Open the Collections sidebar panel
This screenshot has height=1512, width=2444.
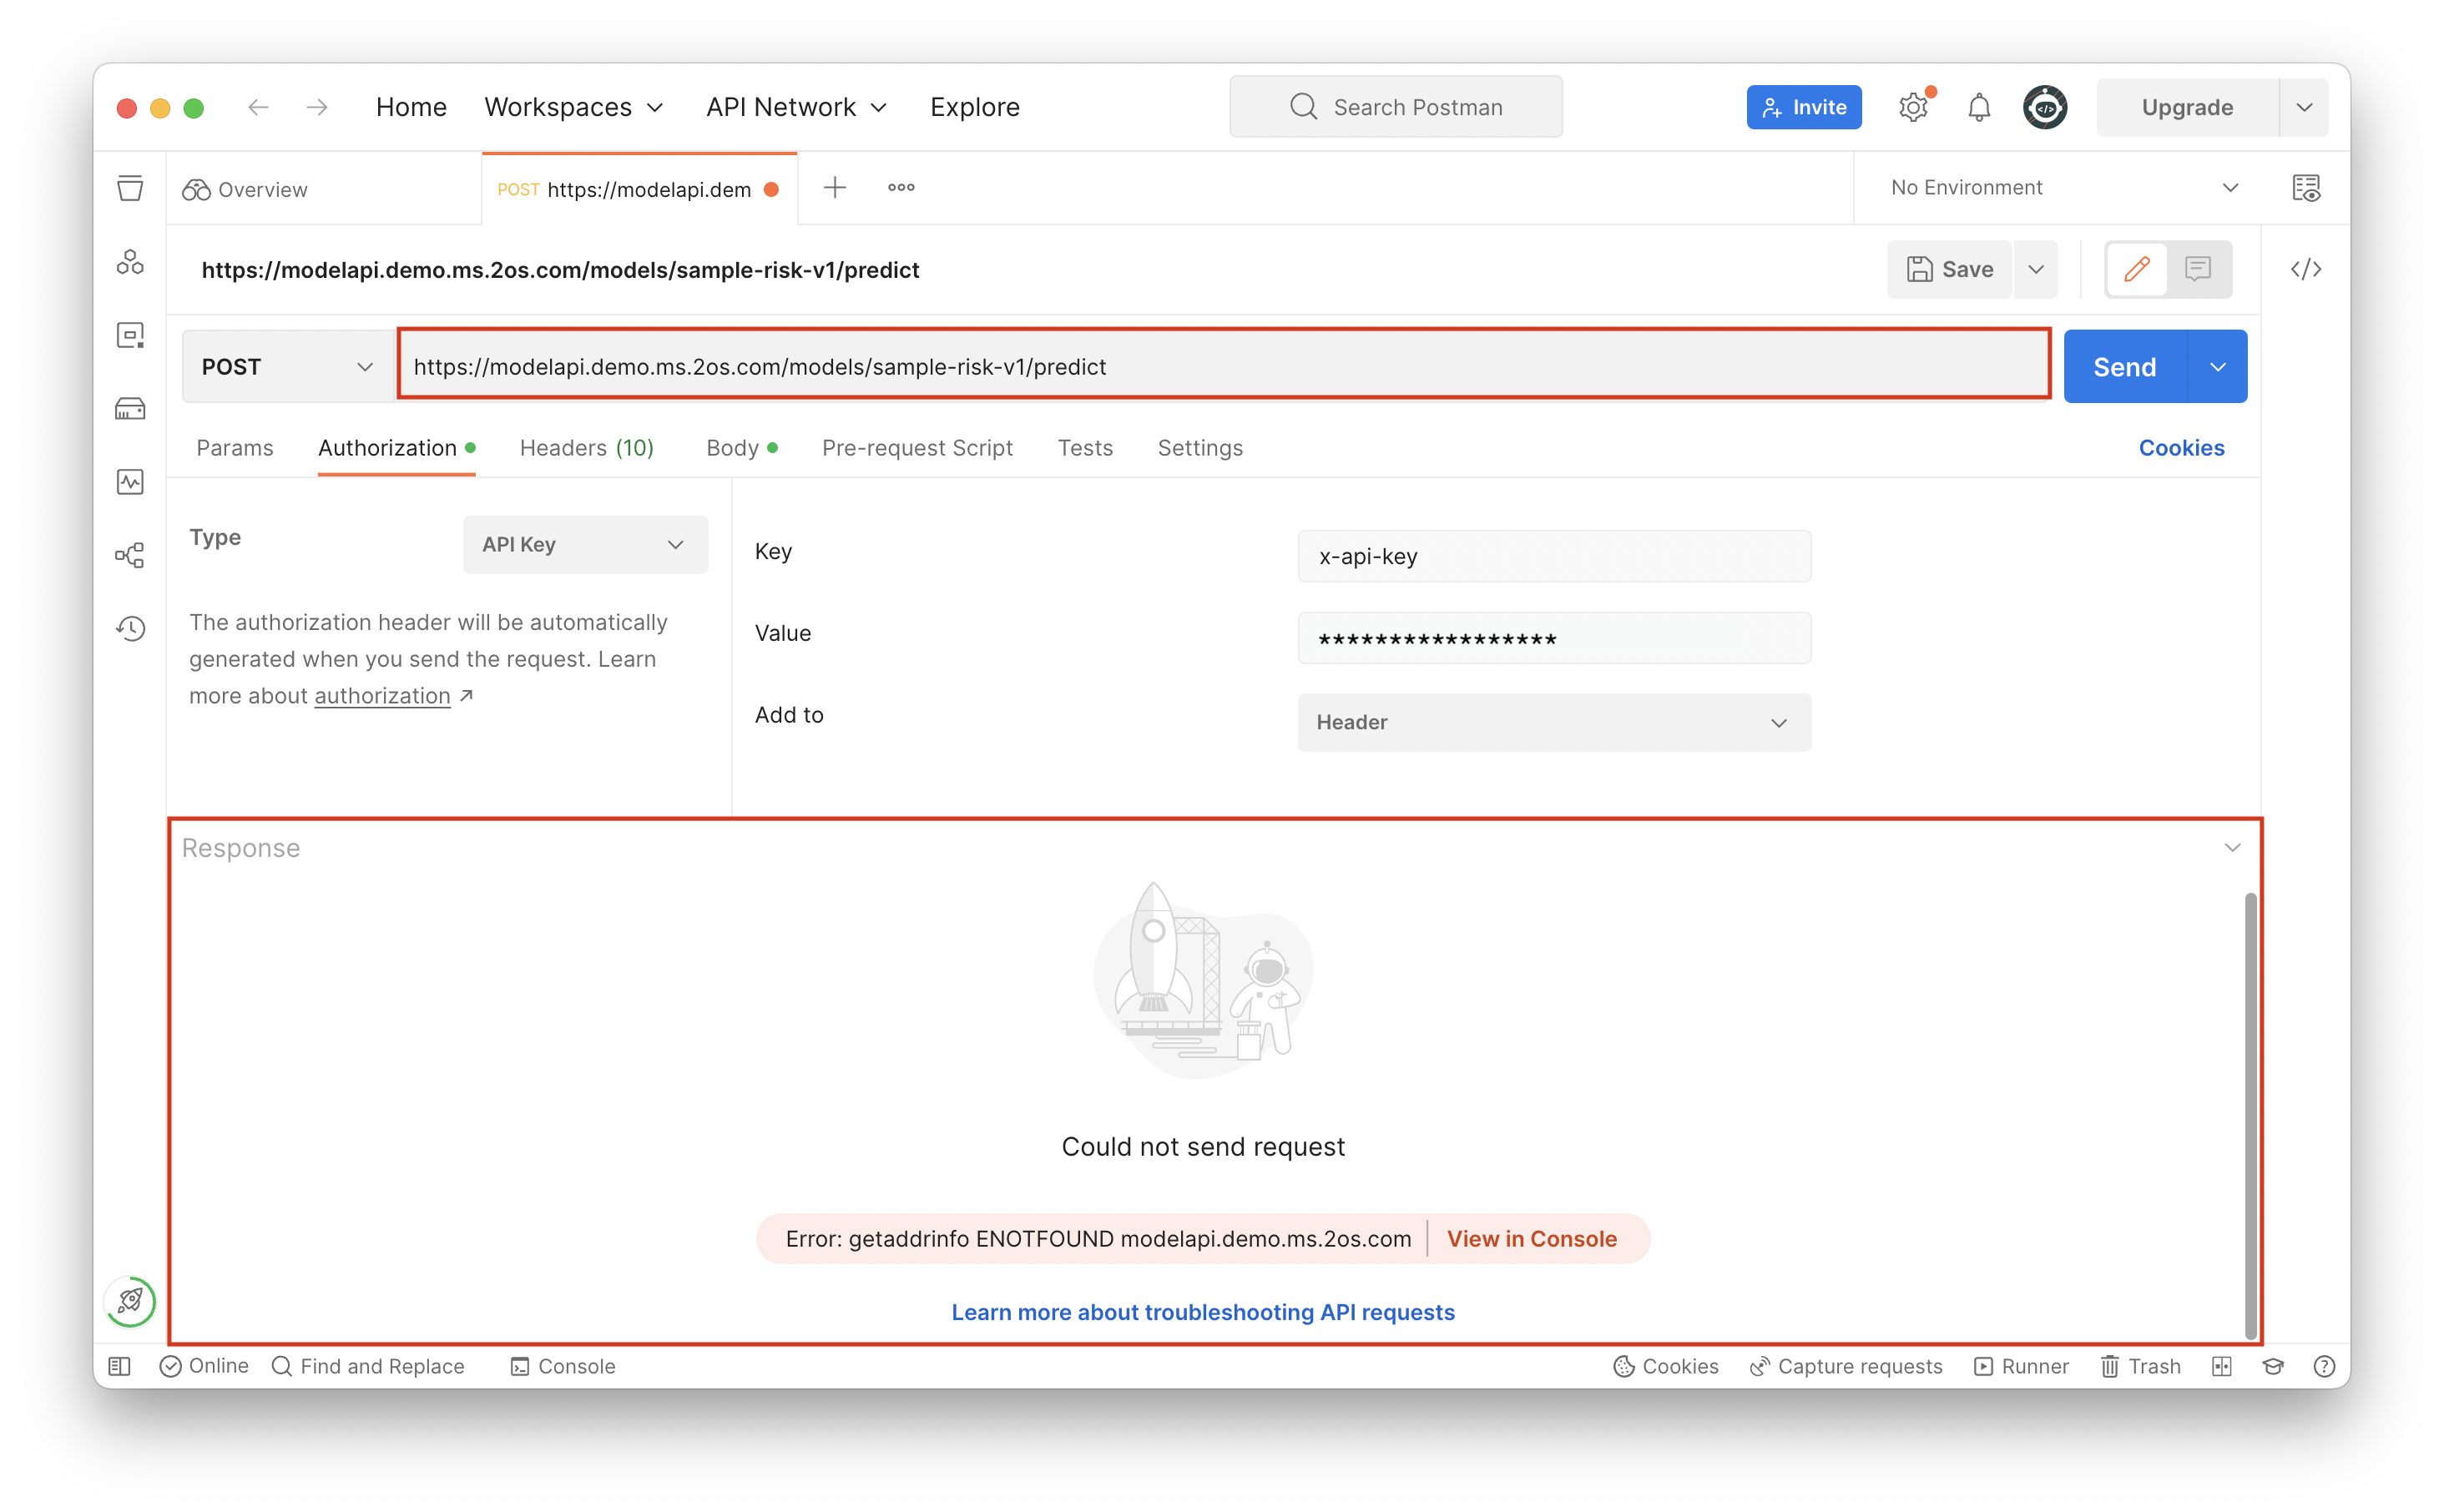tap(130, 188)
